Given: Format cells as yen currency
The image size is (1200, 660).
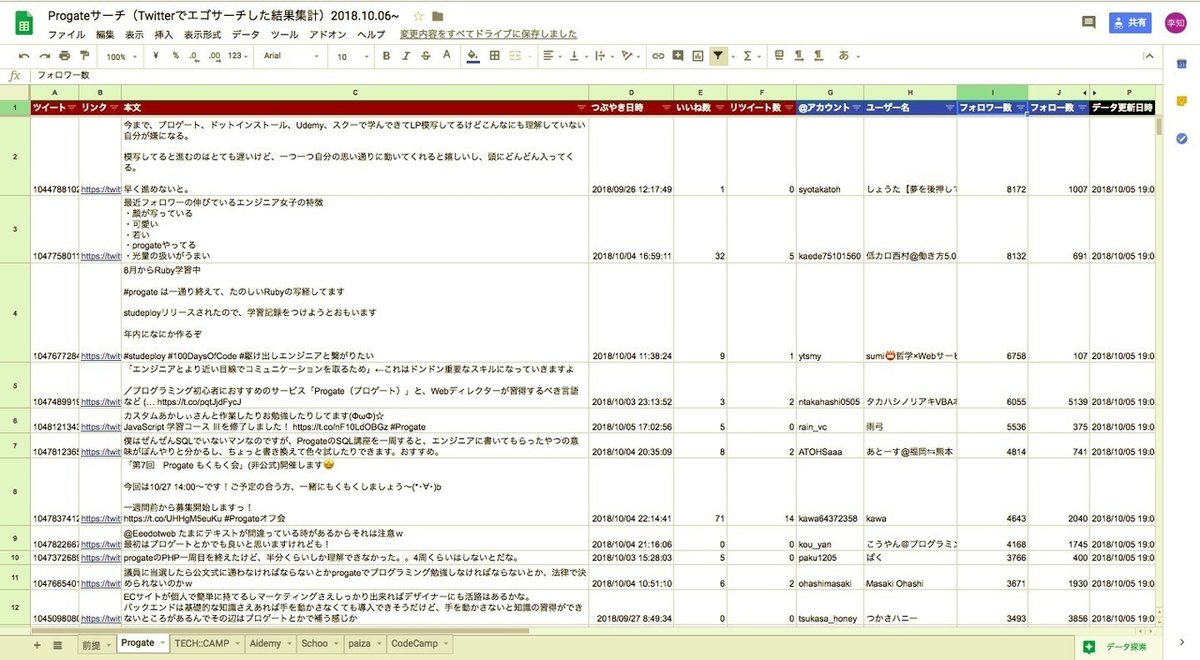Looking at the screenshot, I should (x=158, y=56).
